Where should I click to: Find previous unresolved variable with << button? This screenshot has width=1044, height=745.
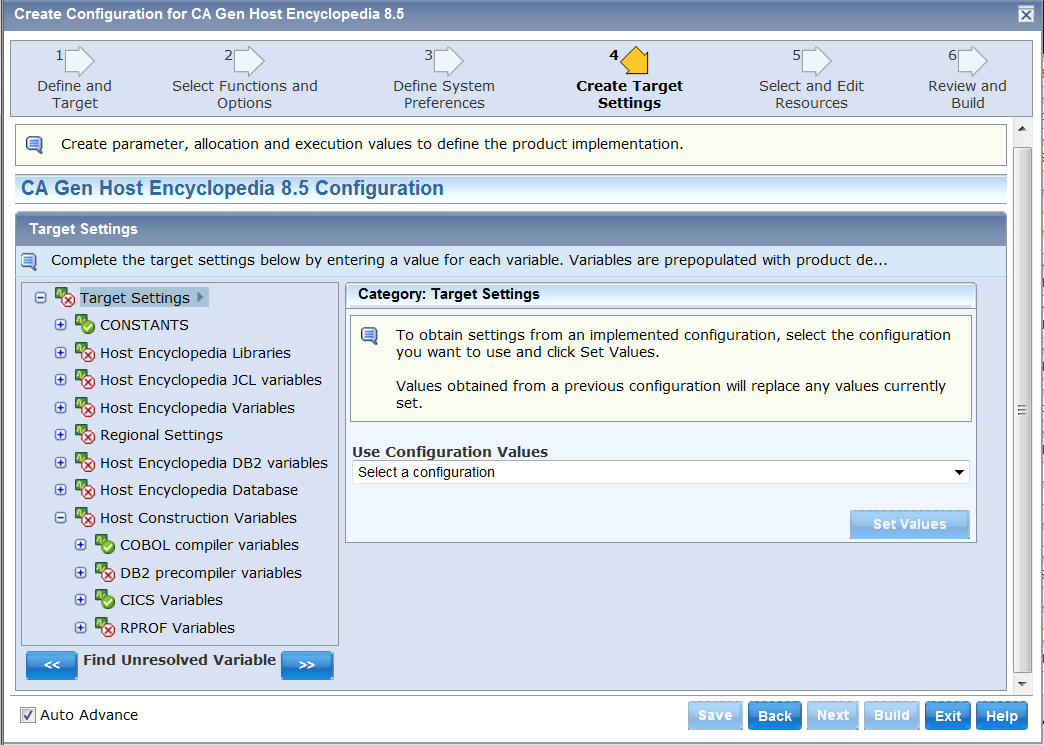(x=52, y=665)
